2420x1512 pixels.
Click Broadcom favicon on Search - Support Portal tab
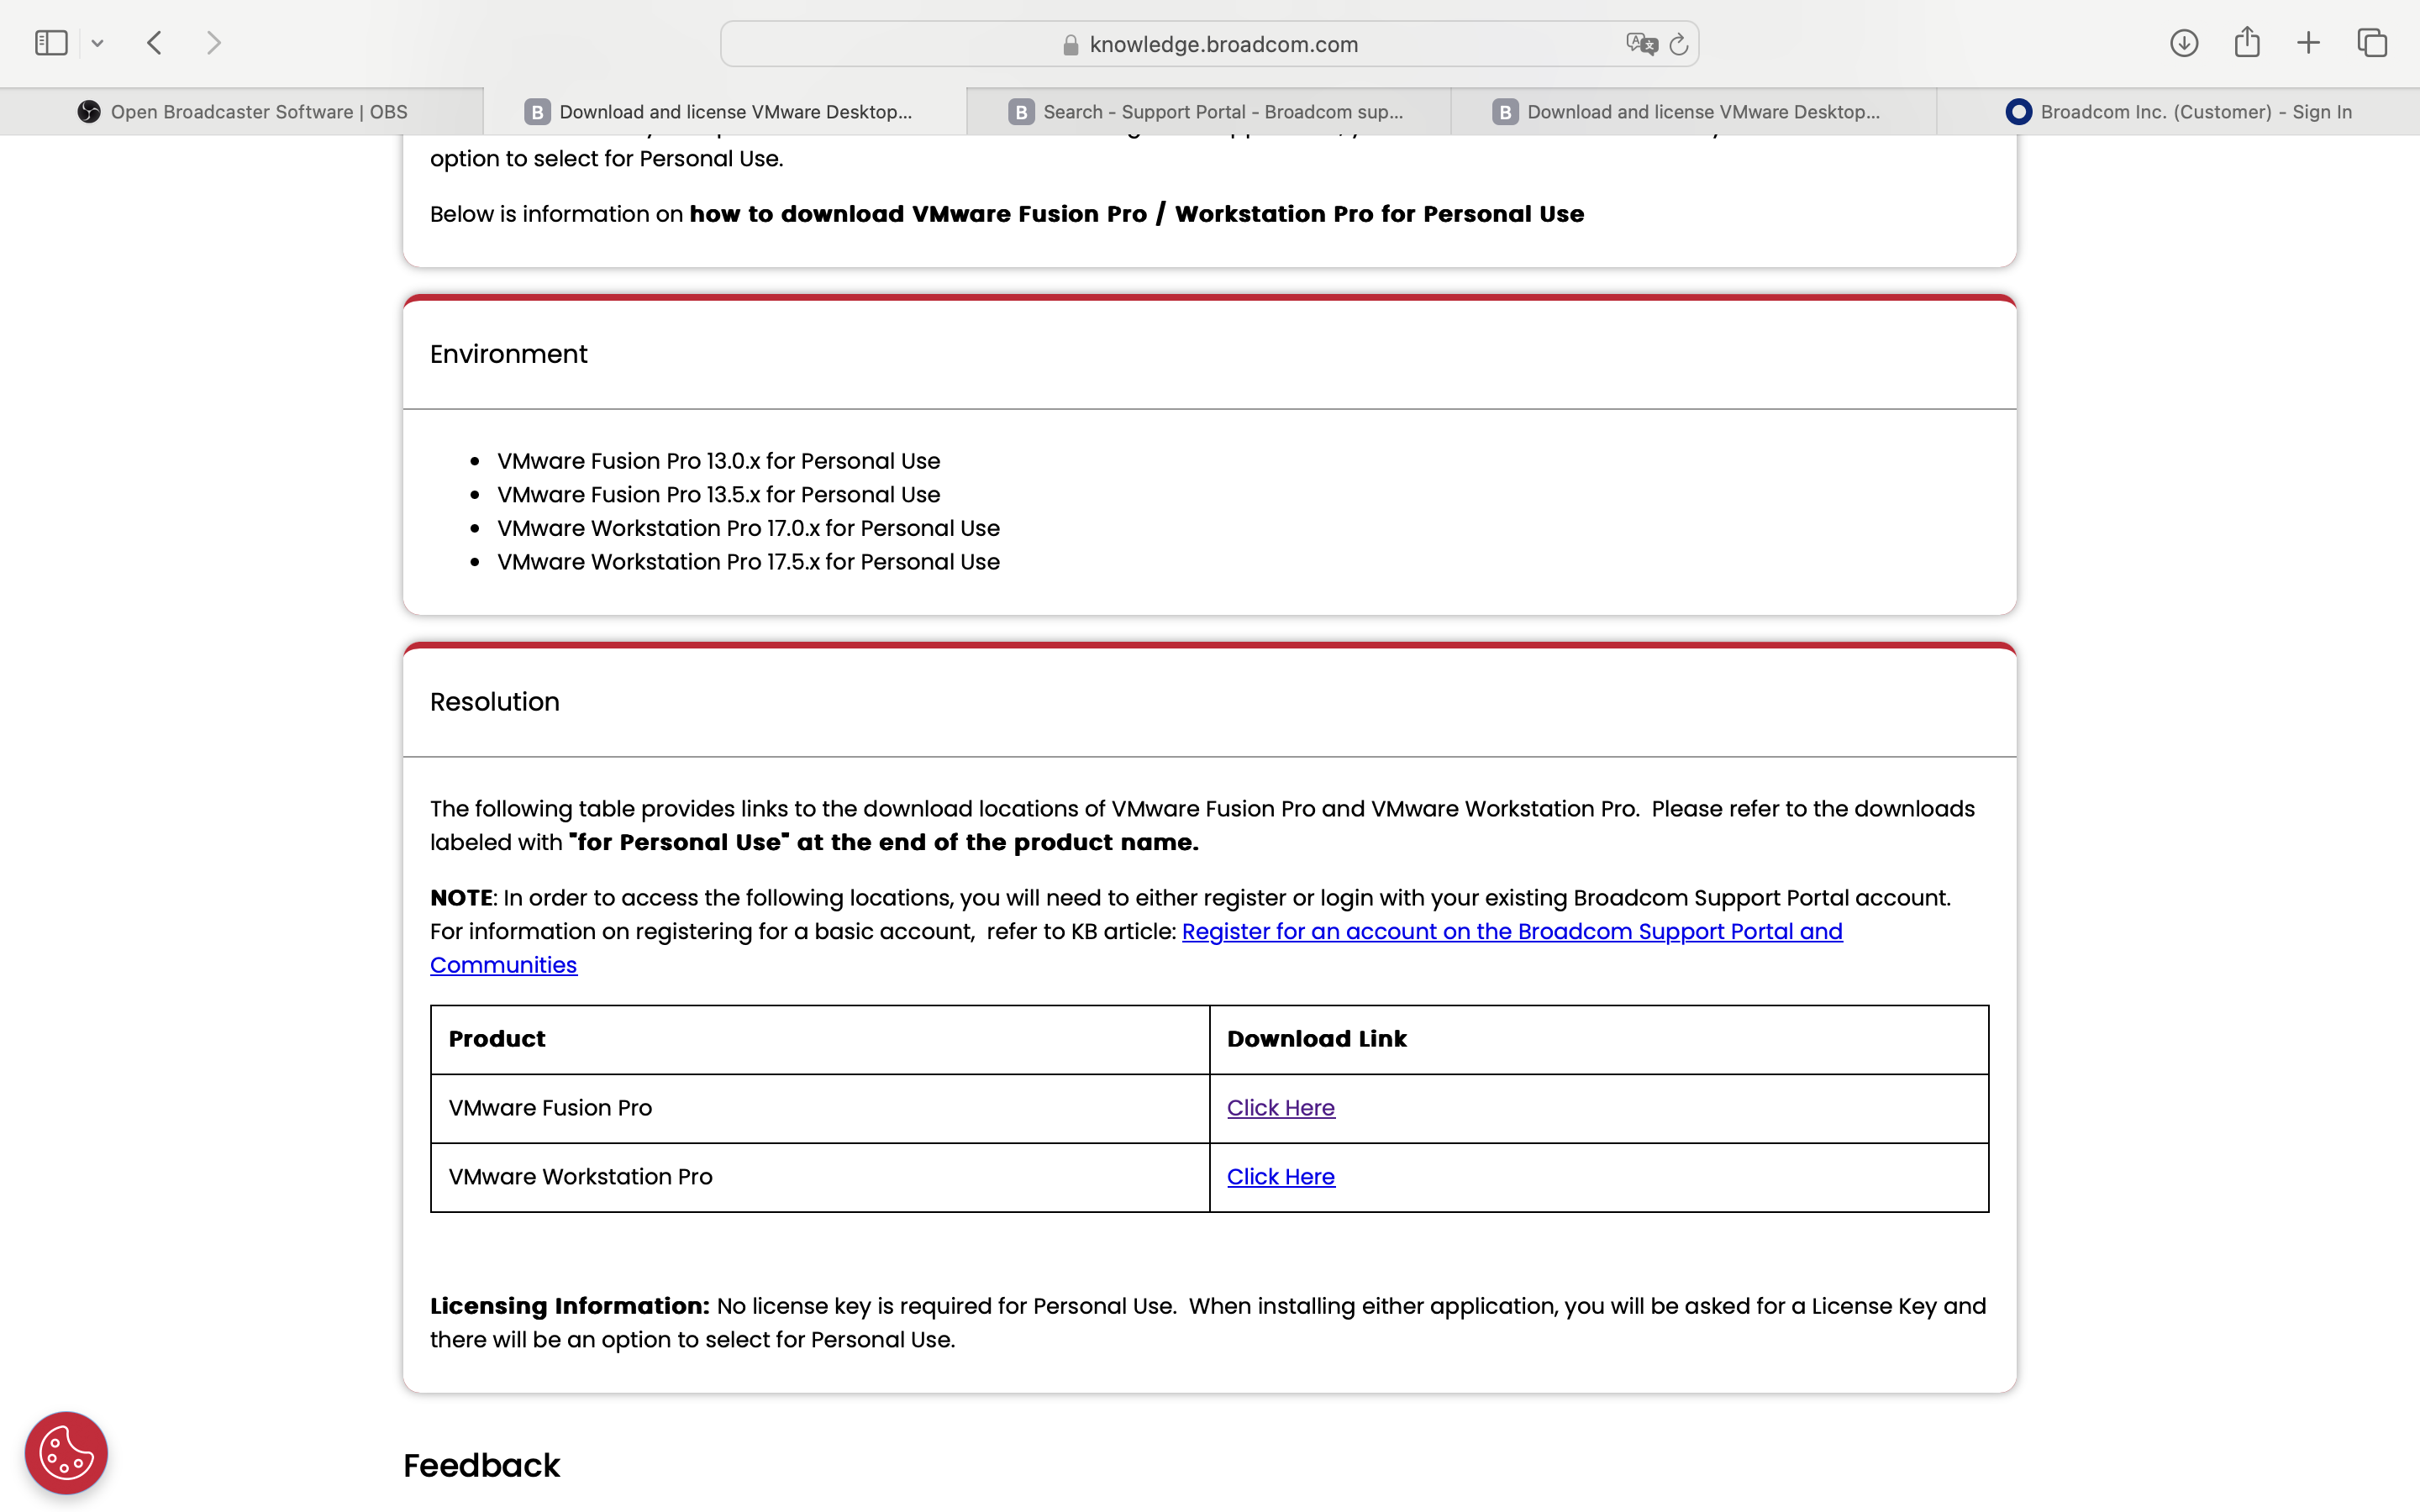1021,112
